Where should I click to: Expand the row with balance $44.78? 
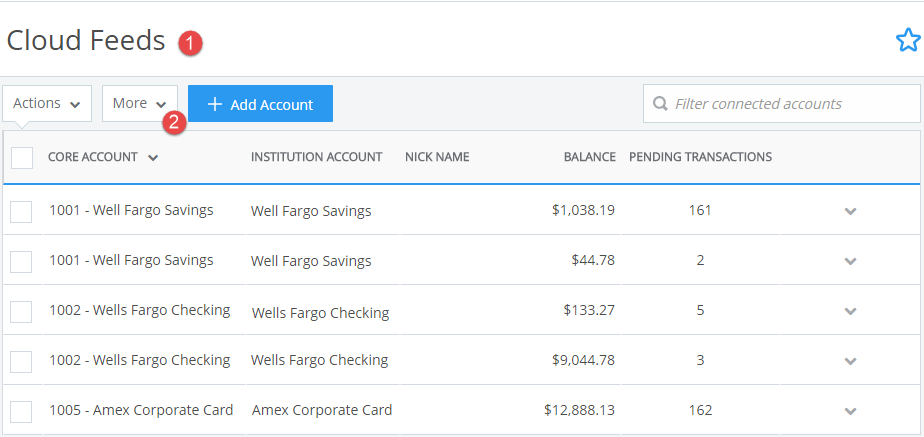850,261
